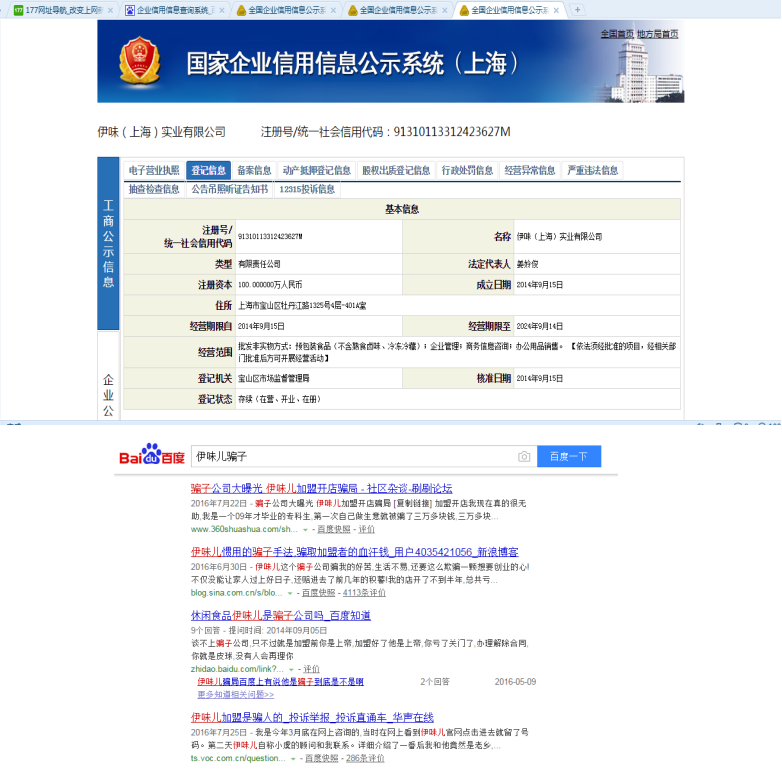Open 百度快照 for blog.sina.com.cn result

[x=318, y=592]
